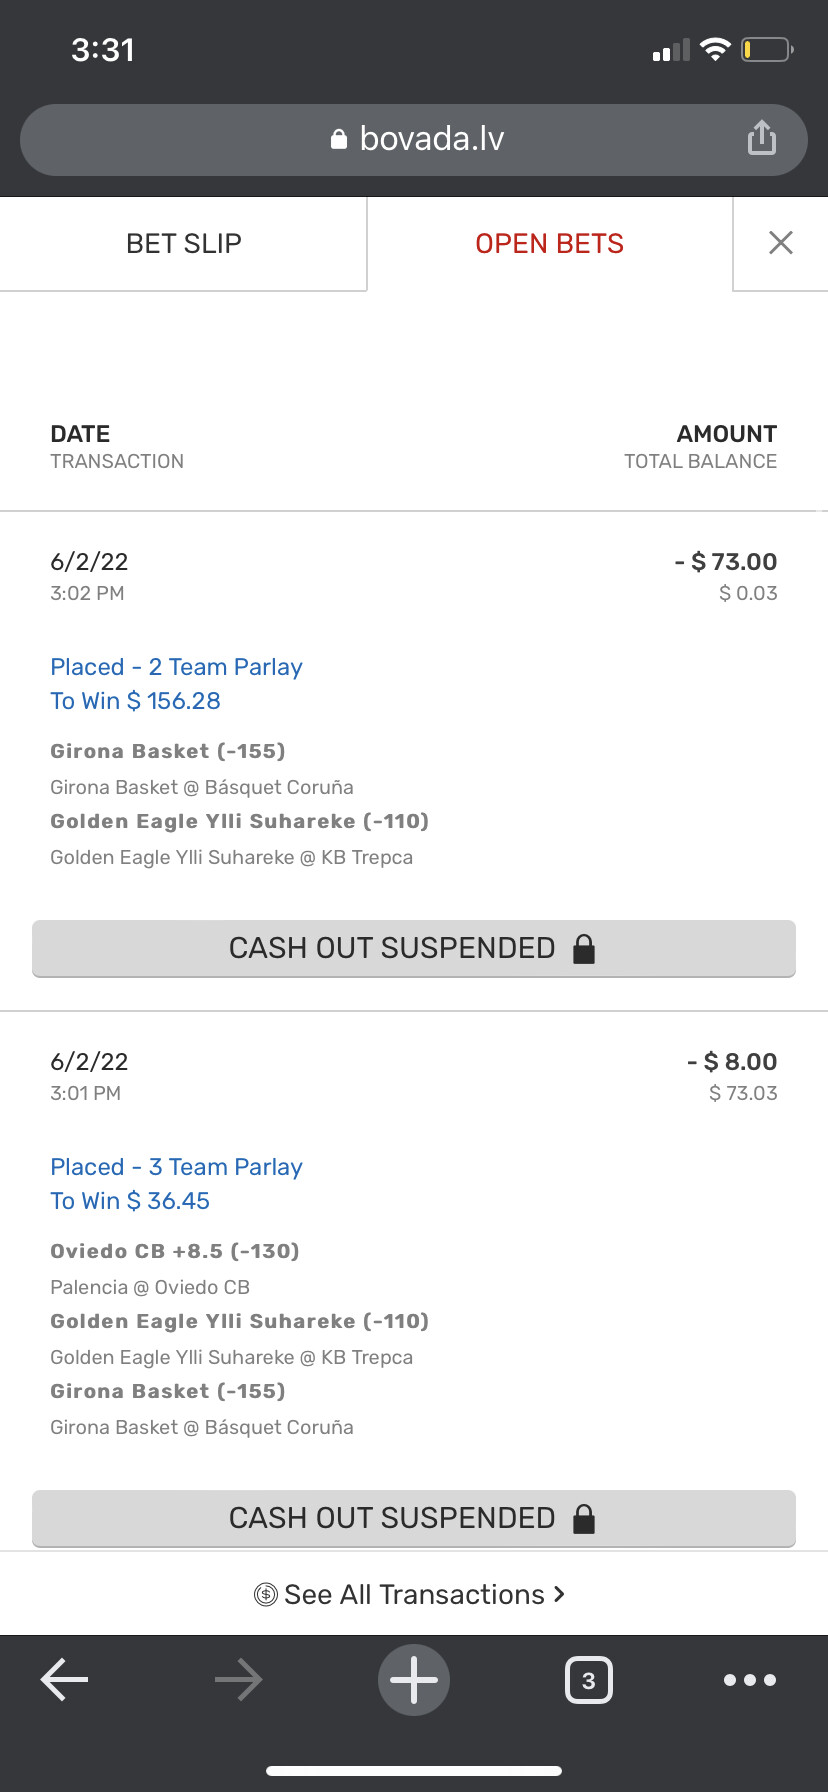The image size is (828, 1792).
Task: Tap the bovada.lv address bar
Action: 430,139
